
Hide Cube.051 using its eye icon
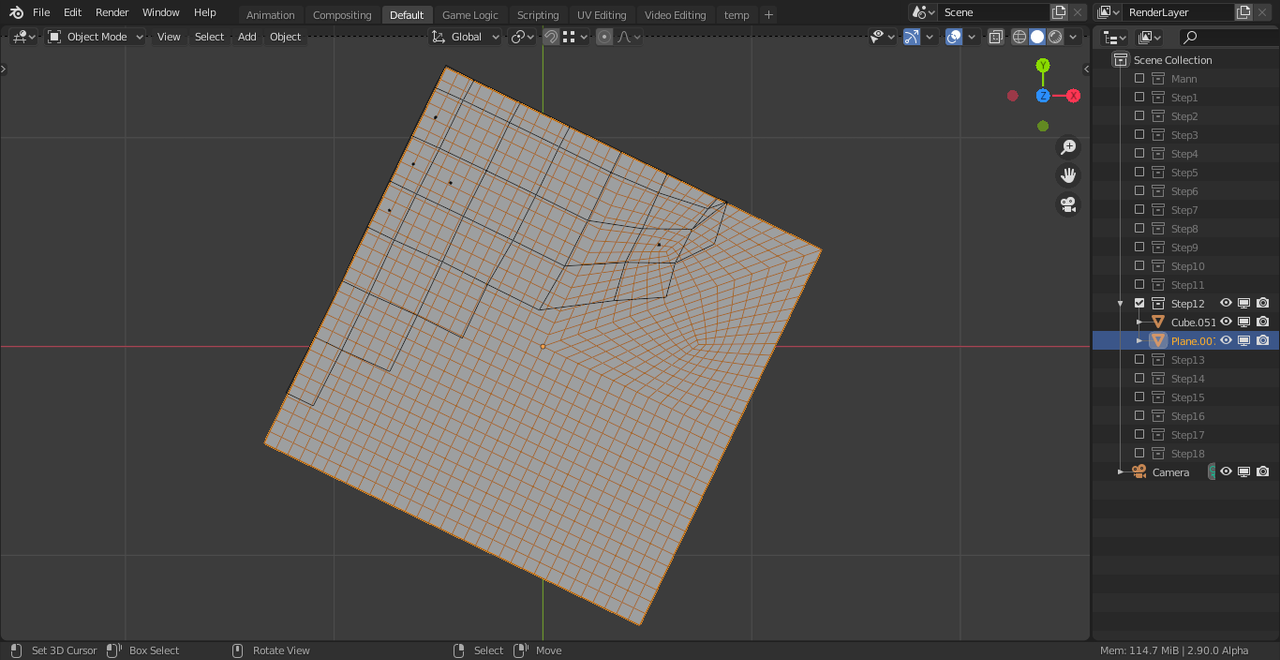pos(1226,322)
